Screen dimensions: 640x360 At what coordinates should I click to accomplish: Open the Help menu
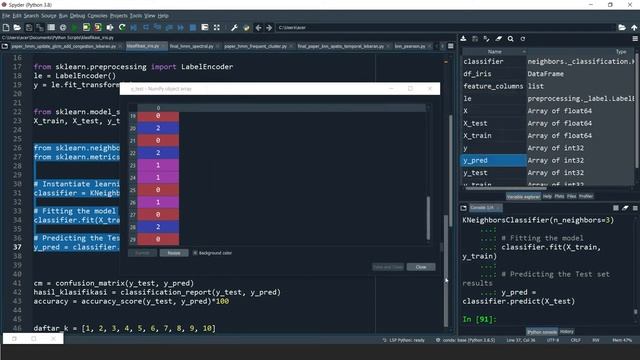click(x=163, y=16)
